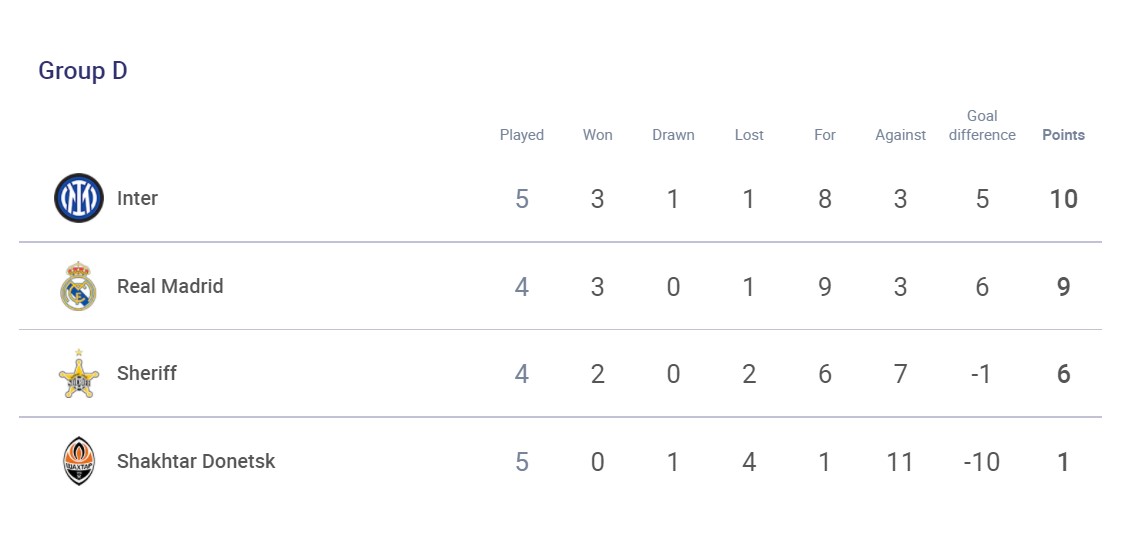Click the Shakhtar Donetsk club badge

[x=78, y=461]
